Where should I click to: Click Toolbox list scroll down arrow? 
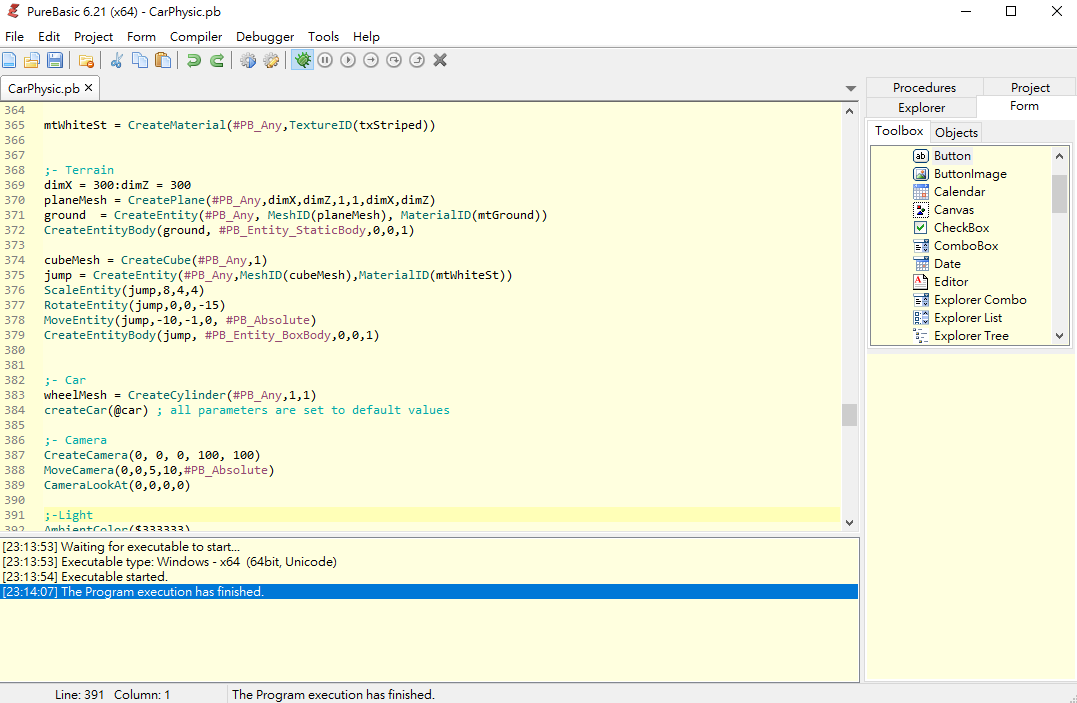tap(1059, 335)
